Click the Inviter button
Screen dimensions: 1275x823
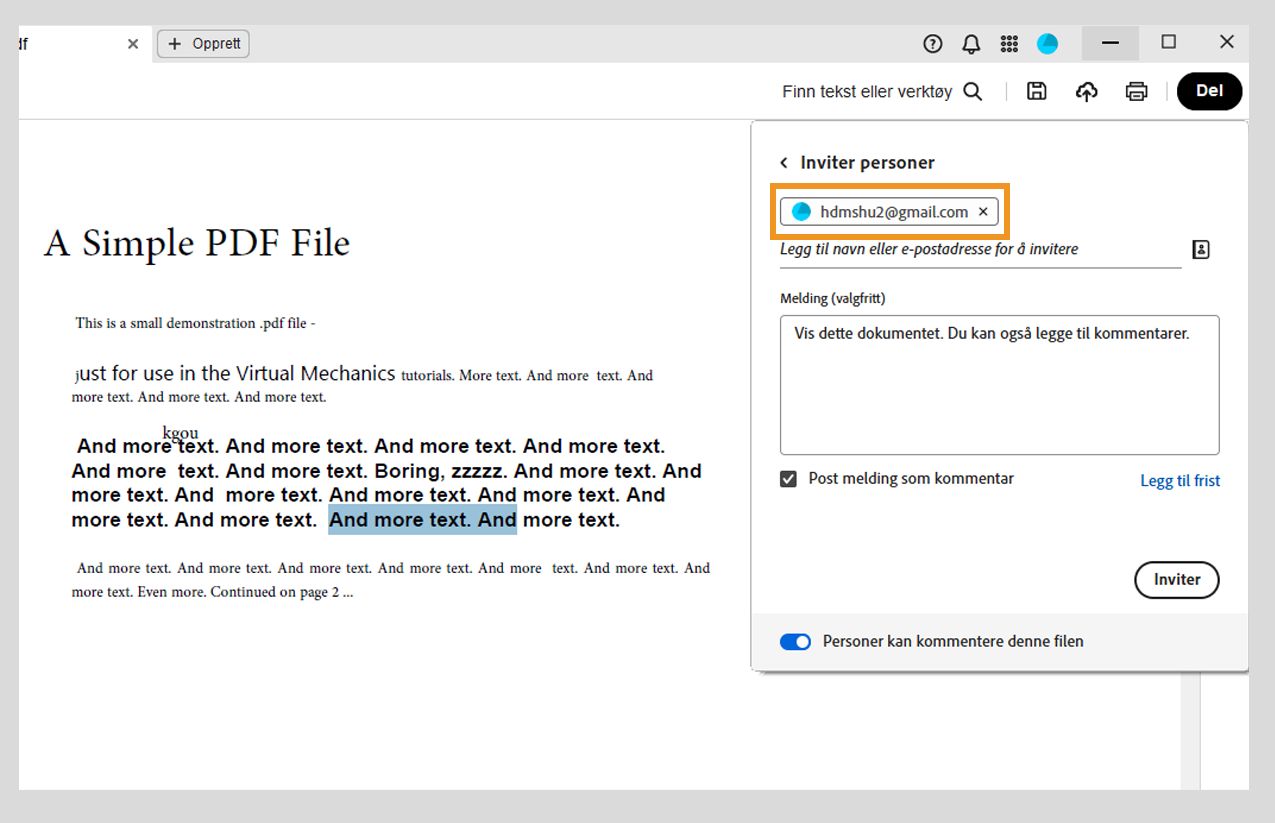point(1176,579)
